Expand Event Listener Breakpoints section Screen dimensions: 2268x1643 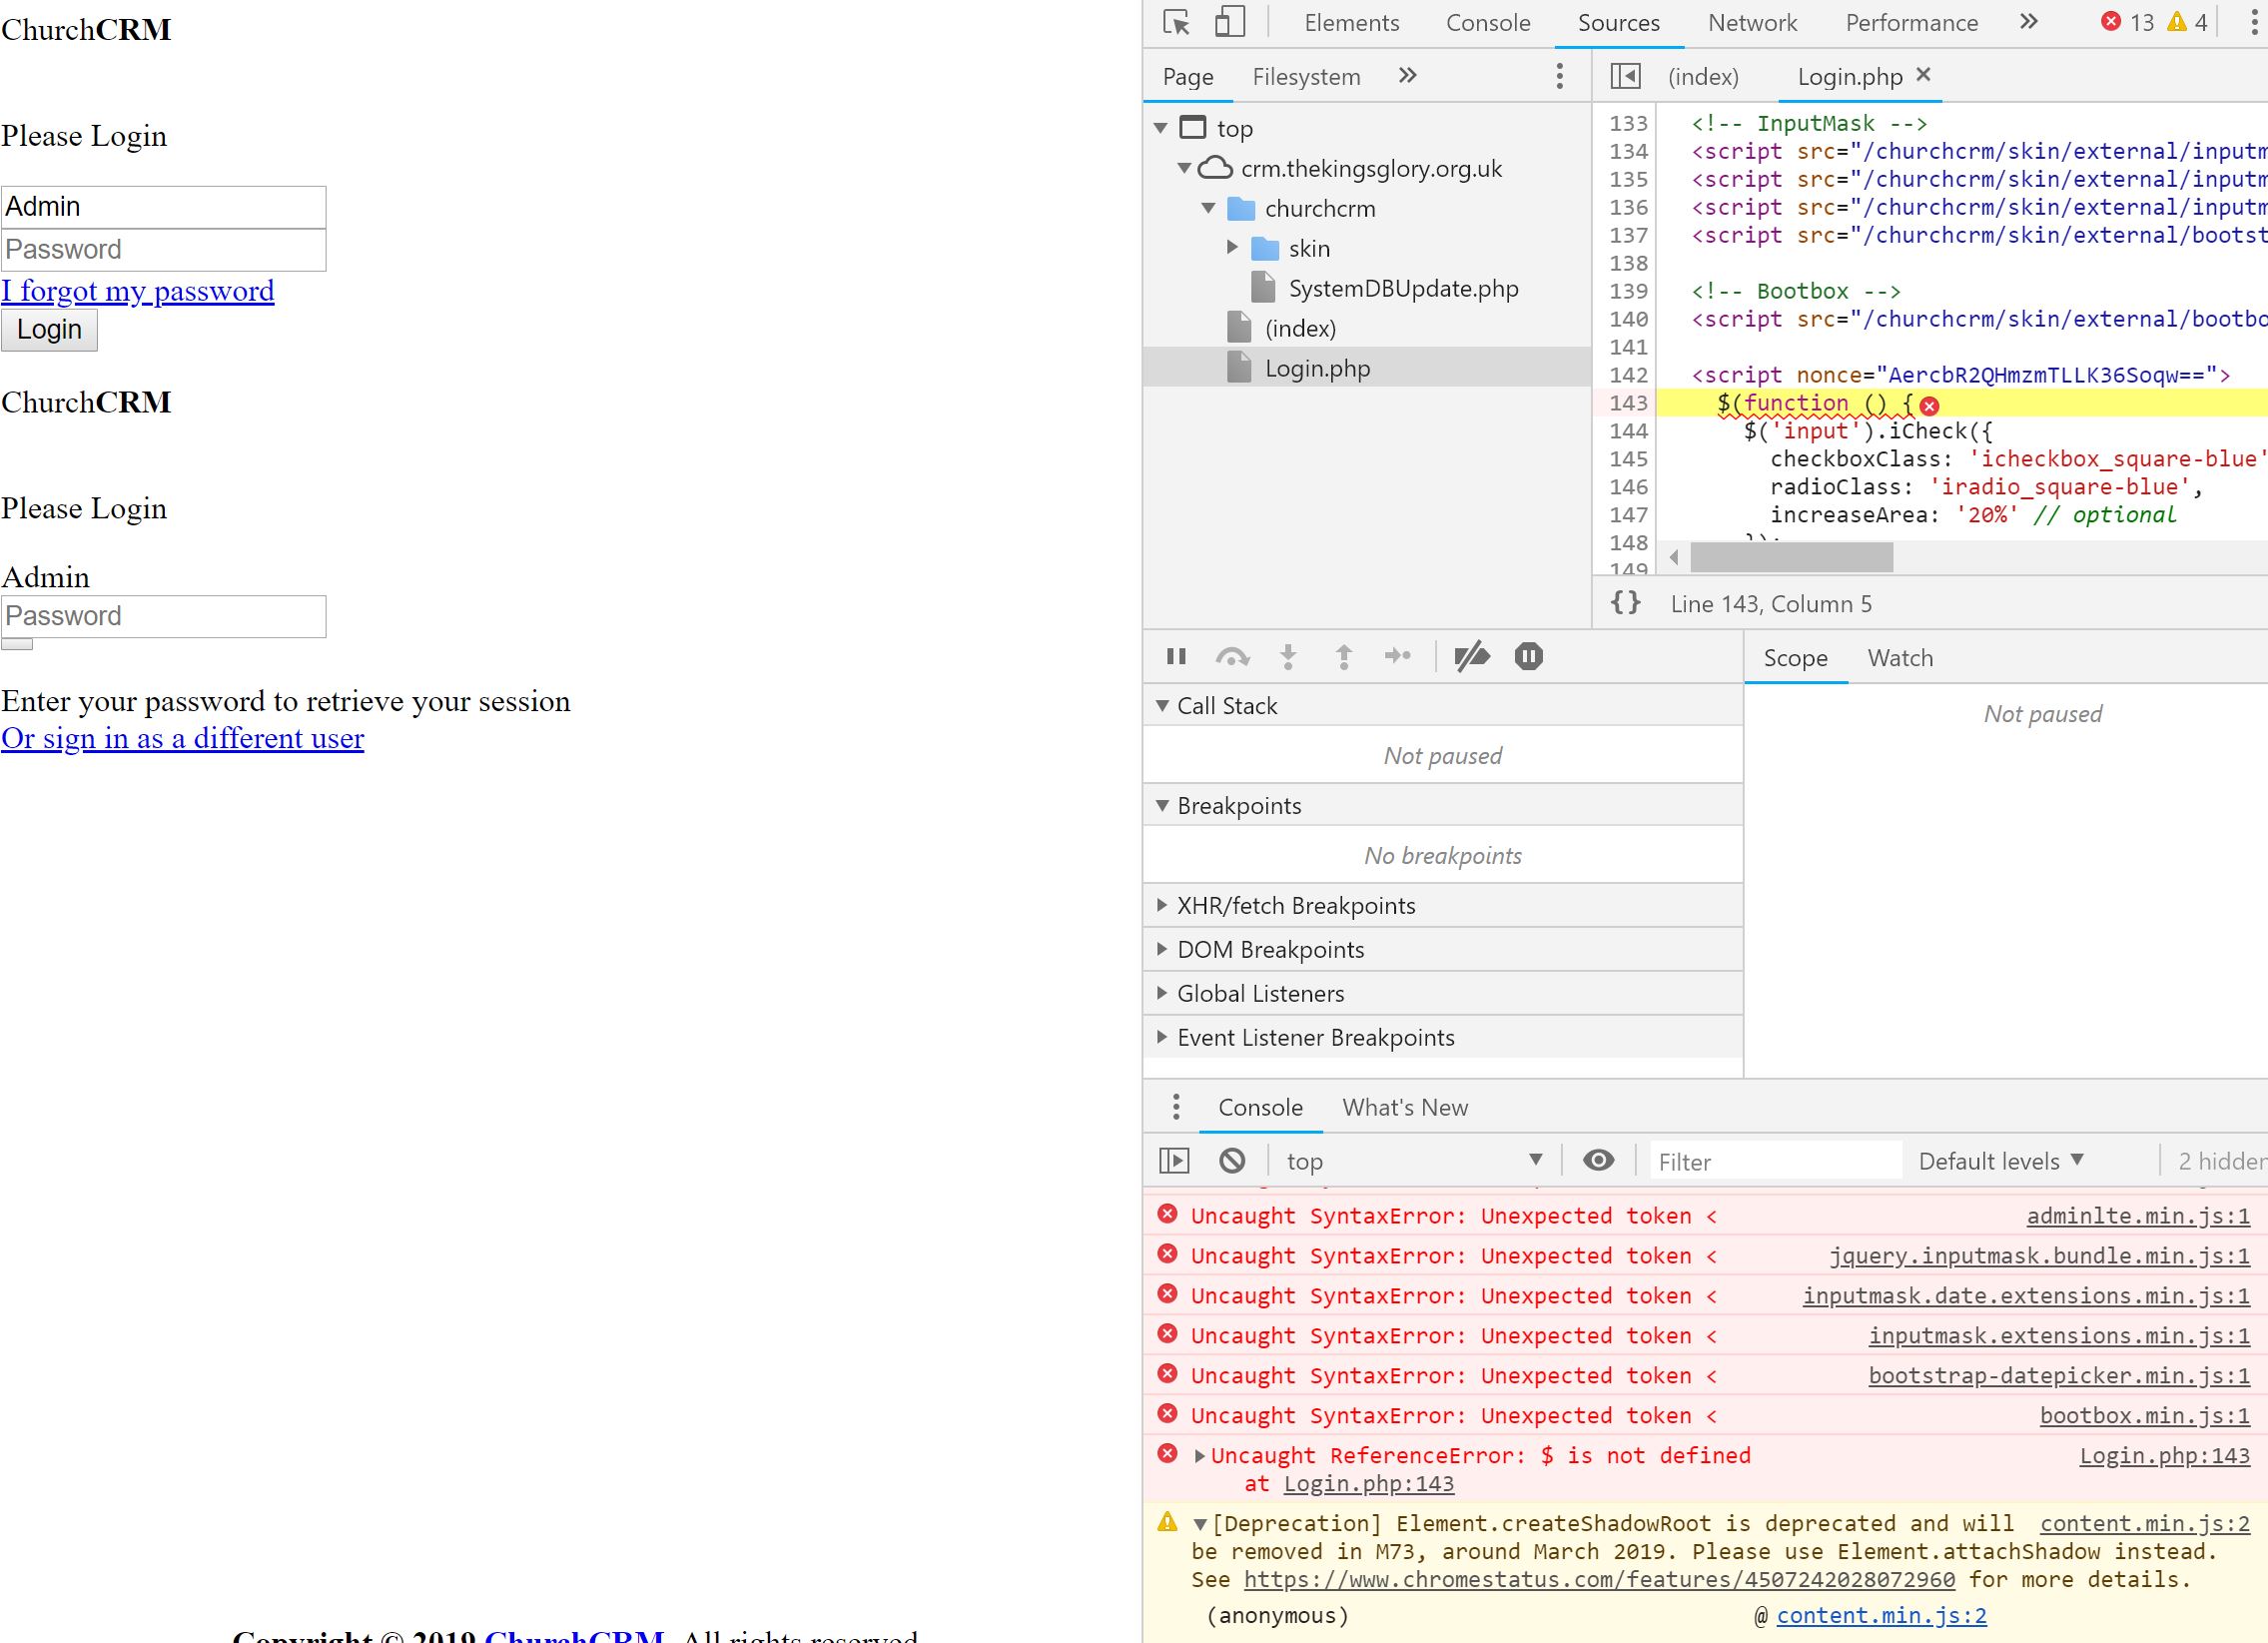click(1162, 1037)
